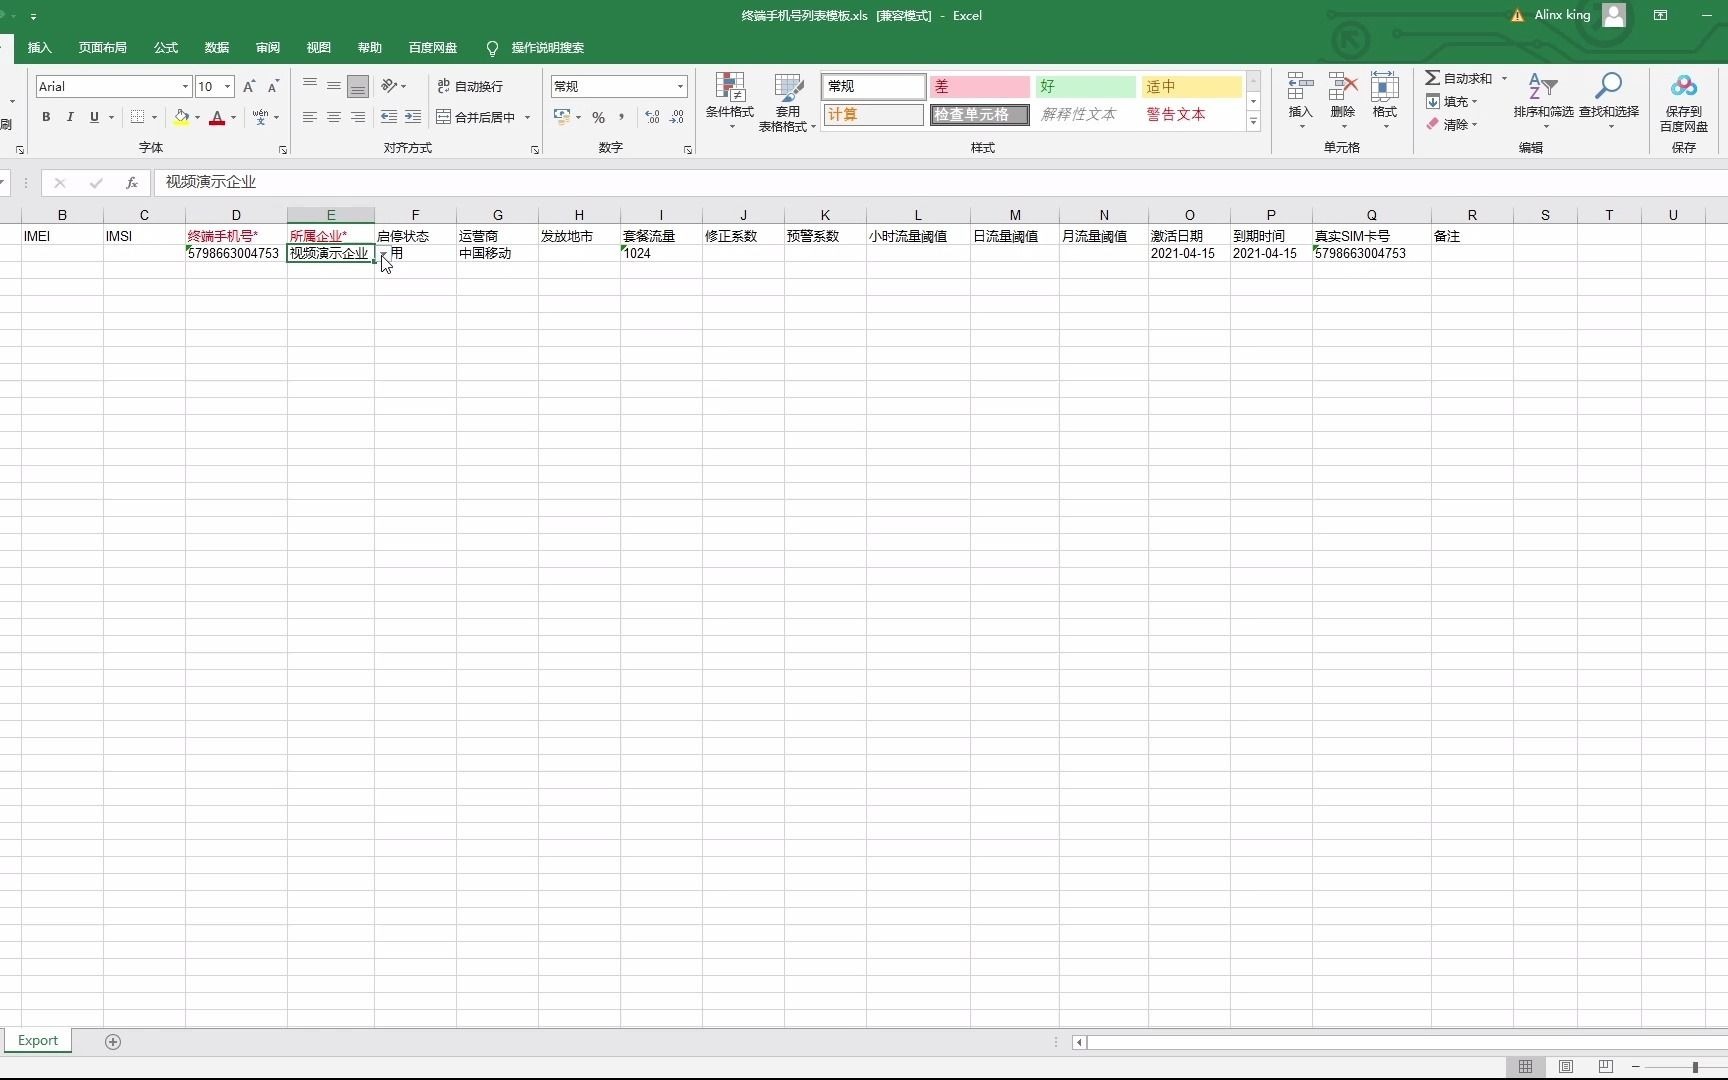Expand the cell styles gallery

1253,122
